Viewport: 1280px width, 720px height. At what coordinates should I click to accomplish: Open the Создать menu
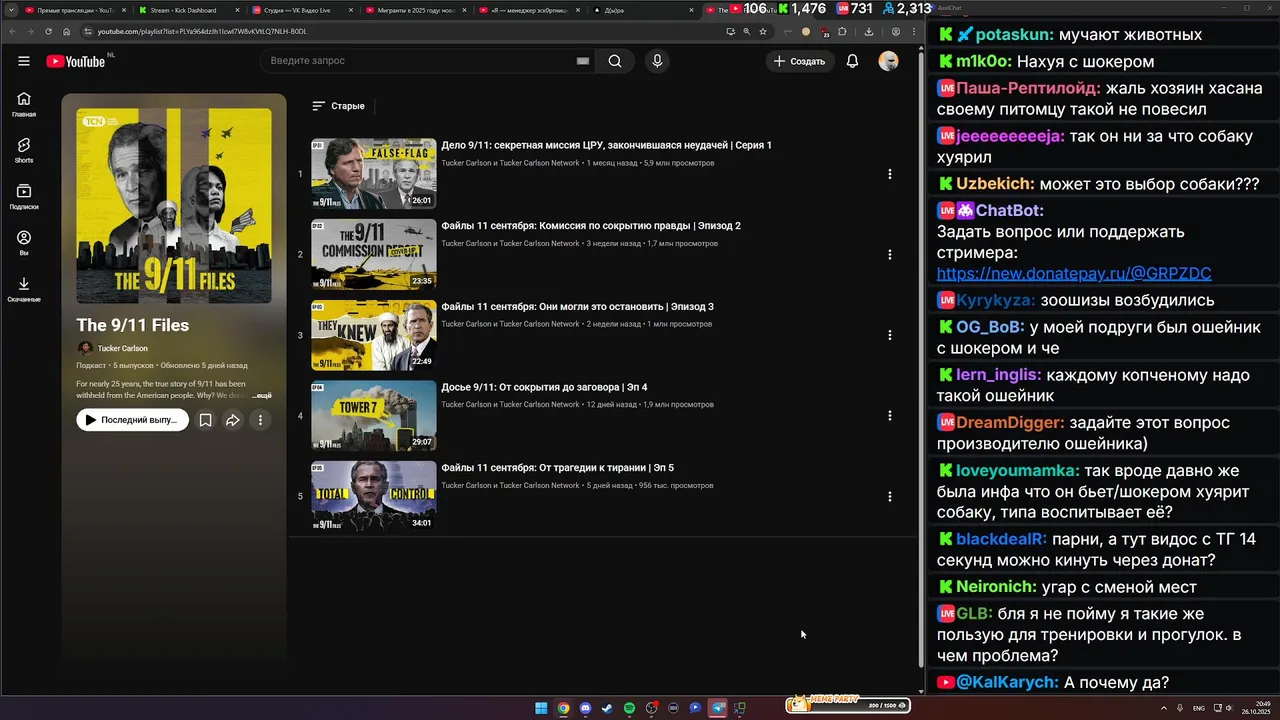tap(799, 61)
